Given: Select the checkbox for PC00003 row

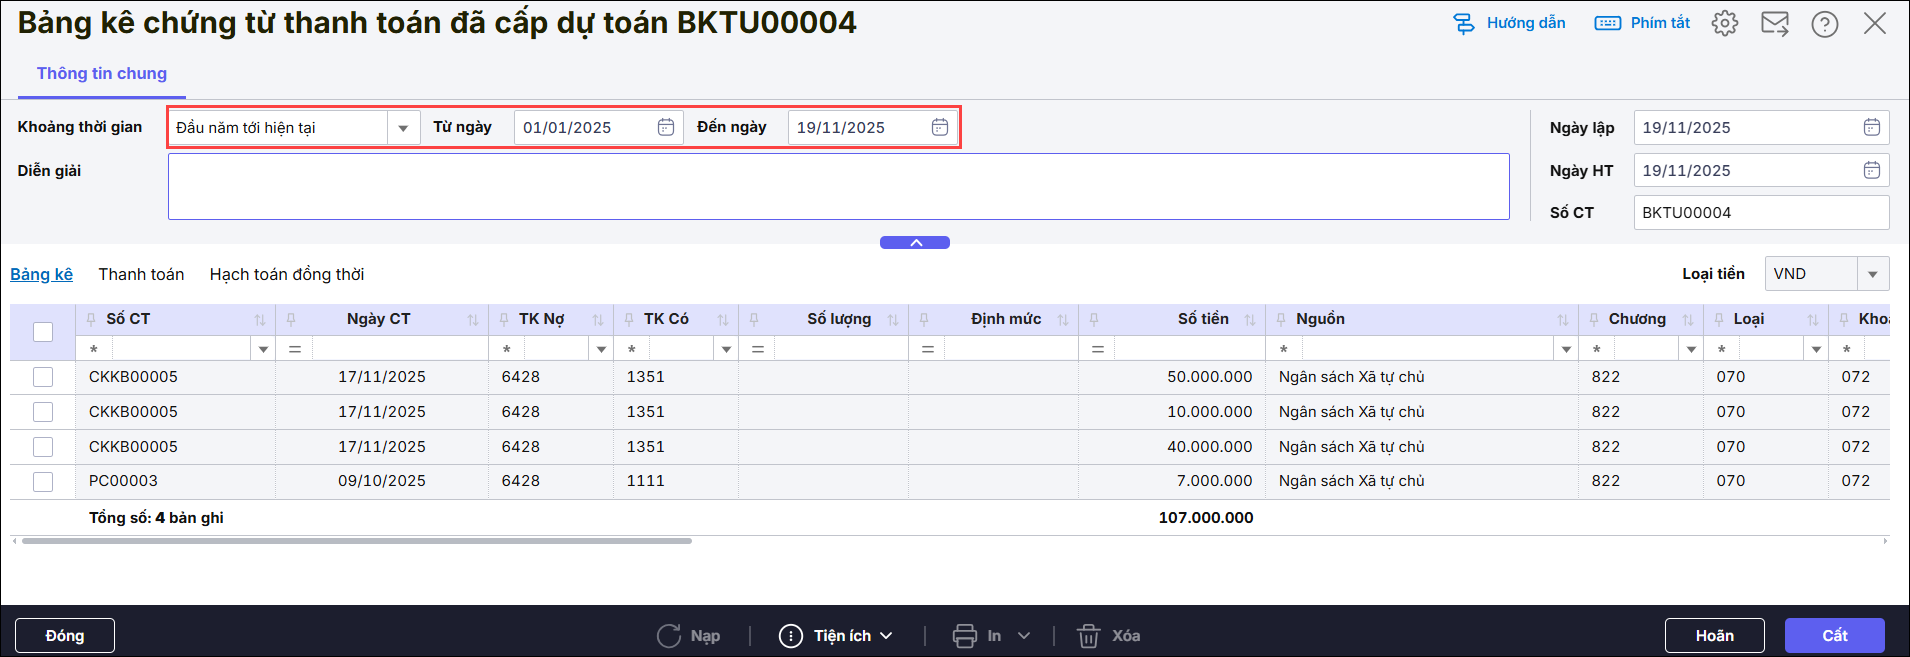Looking at the screenshot, I should pyautogui.click(x=43, y=481).
